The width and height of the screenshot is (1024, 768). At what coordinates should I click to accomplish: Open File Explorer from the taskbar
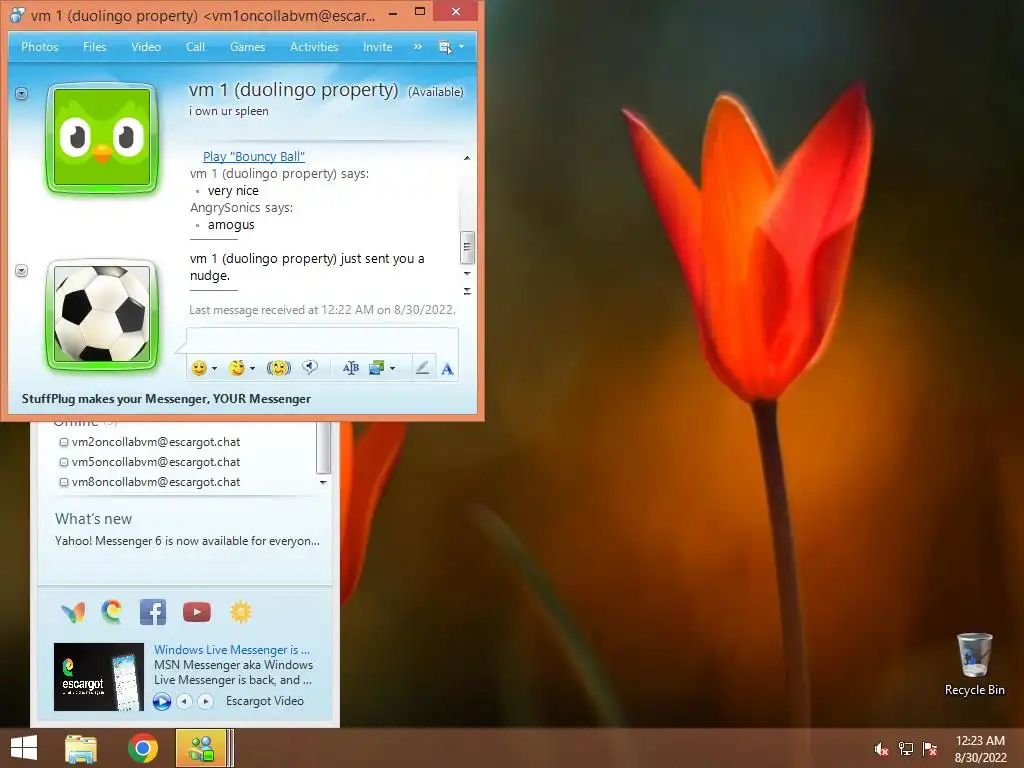coord(81,748)
